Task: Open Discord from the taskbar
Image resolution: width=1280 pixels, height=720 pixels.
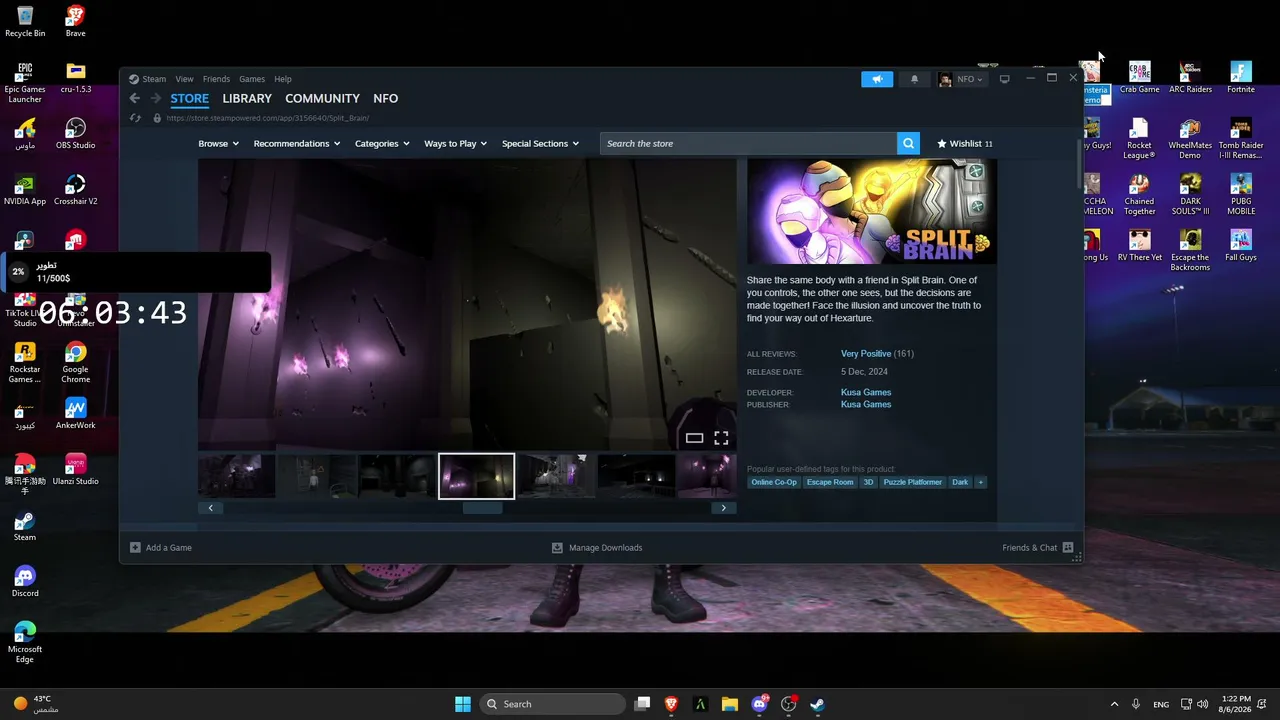Action: (x=759, y=704)
